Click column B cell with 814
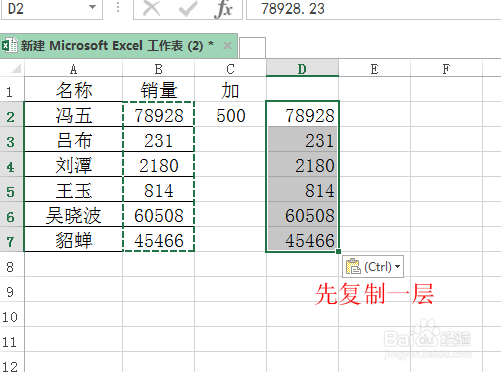Image resolution: width=501 pixels, height=372 pixels. coord(159,189)
